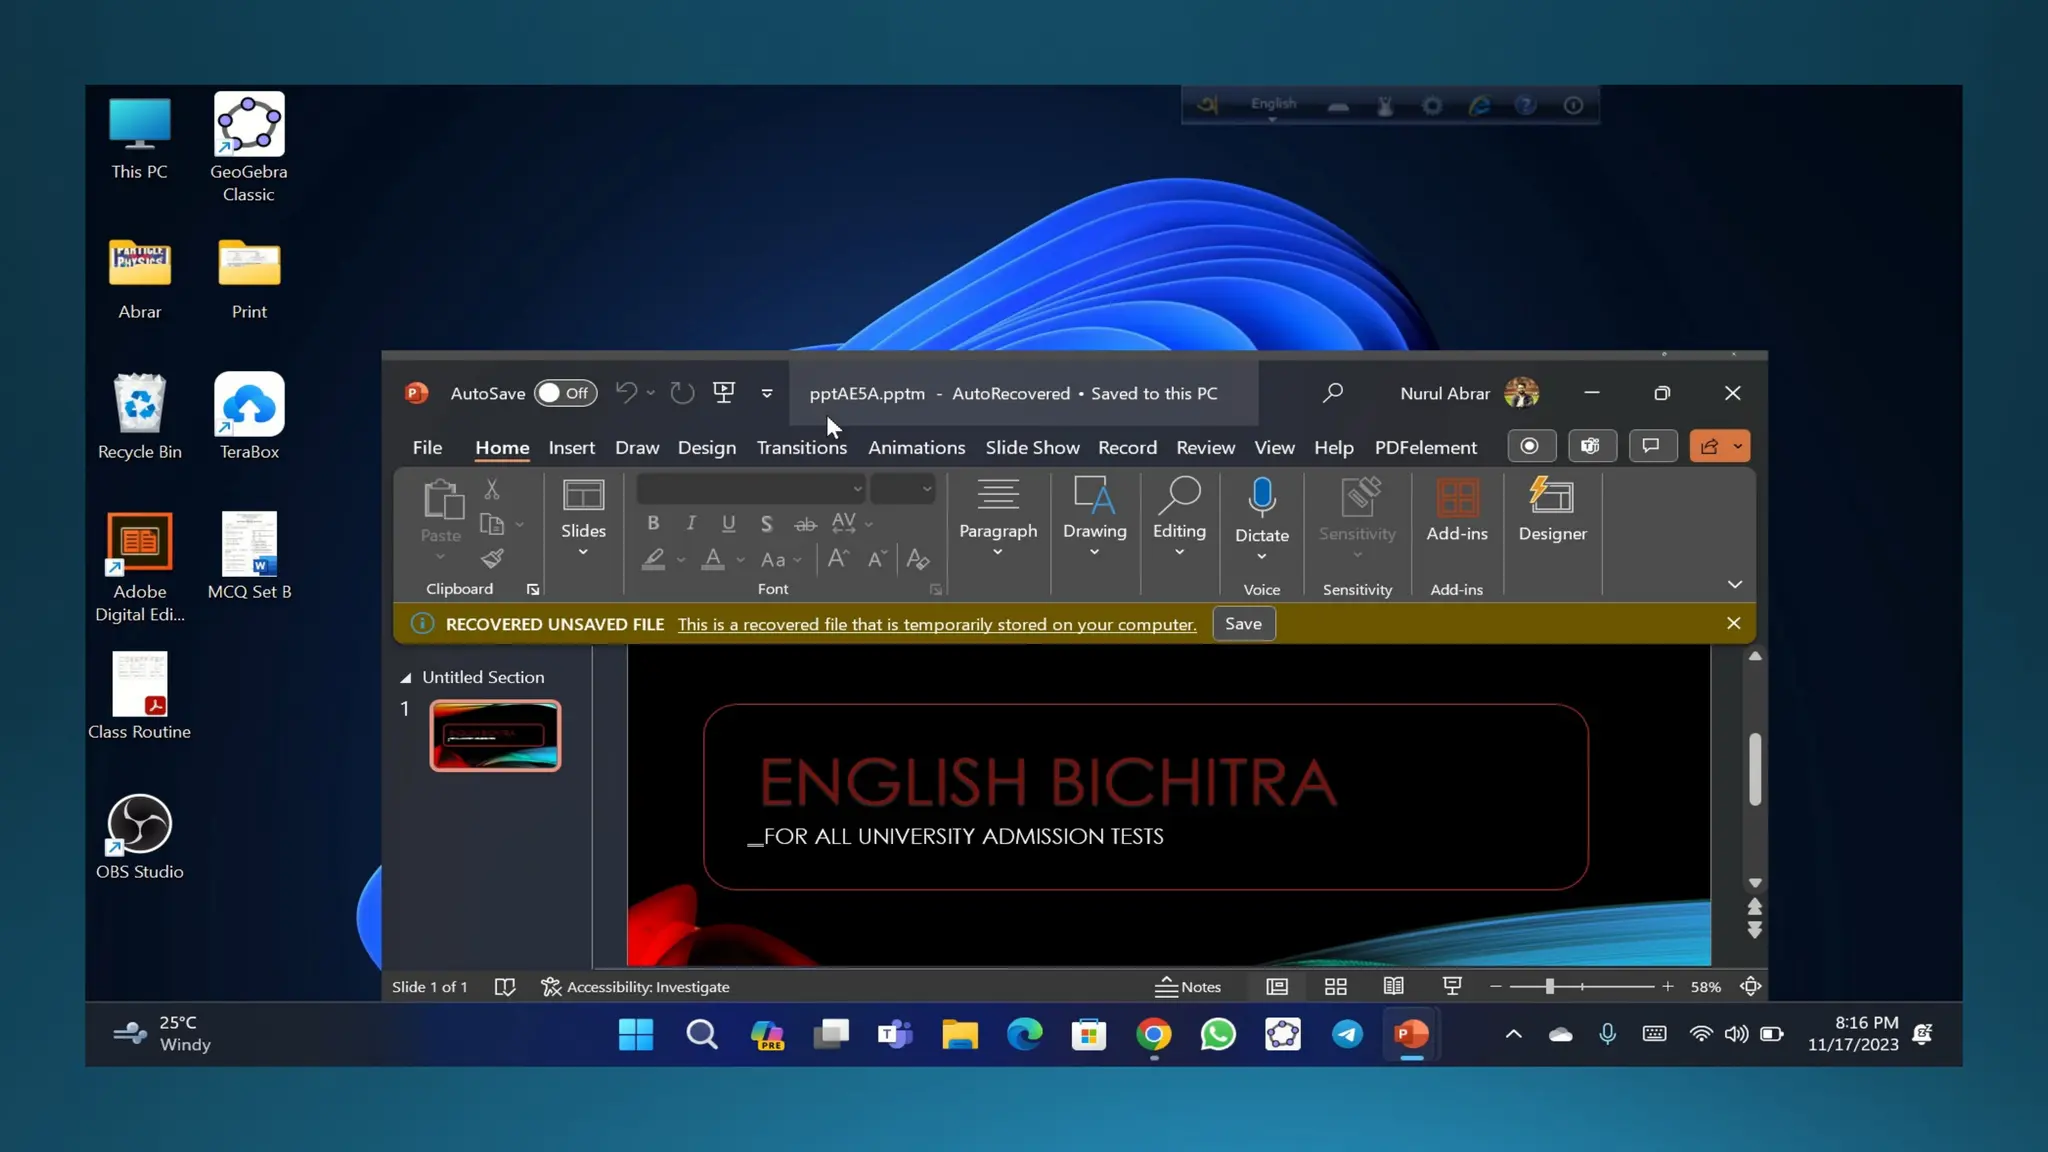Click the Format Painter icon

tap(492, 559)
